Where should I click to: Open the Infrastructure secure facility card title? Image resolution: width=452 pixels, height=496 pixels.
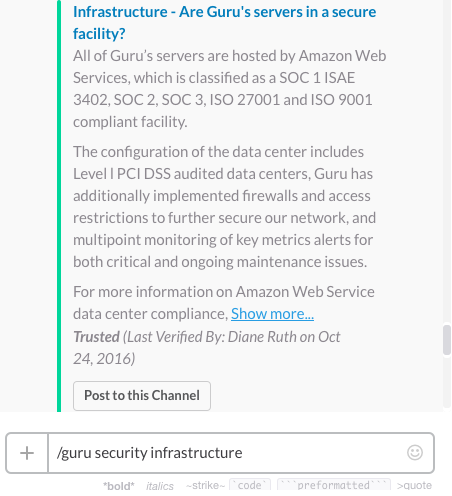224,23
